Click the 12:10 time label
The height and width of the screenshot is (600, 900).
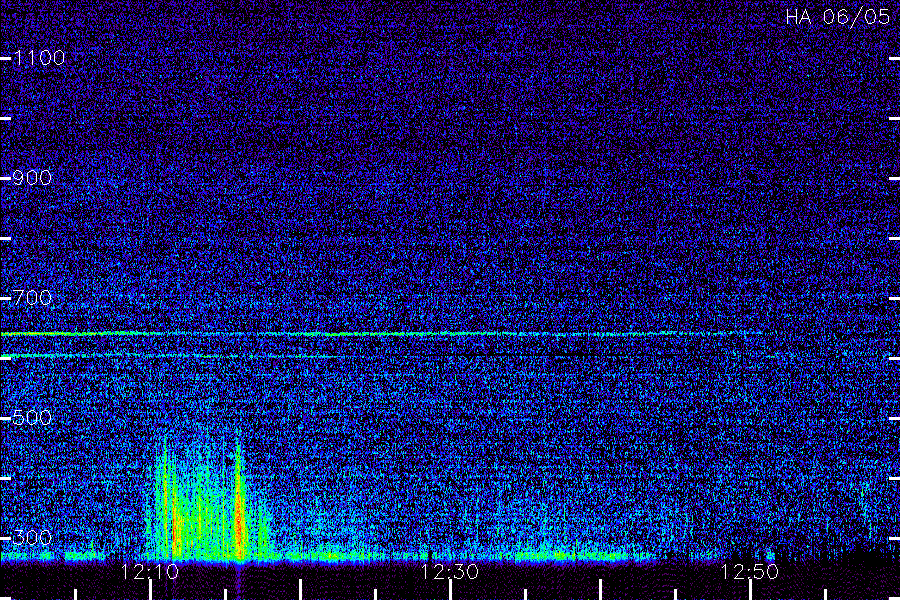[x=150, y=572]
